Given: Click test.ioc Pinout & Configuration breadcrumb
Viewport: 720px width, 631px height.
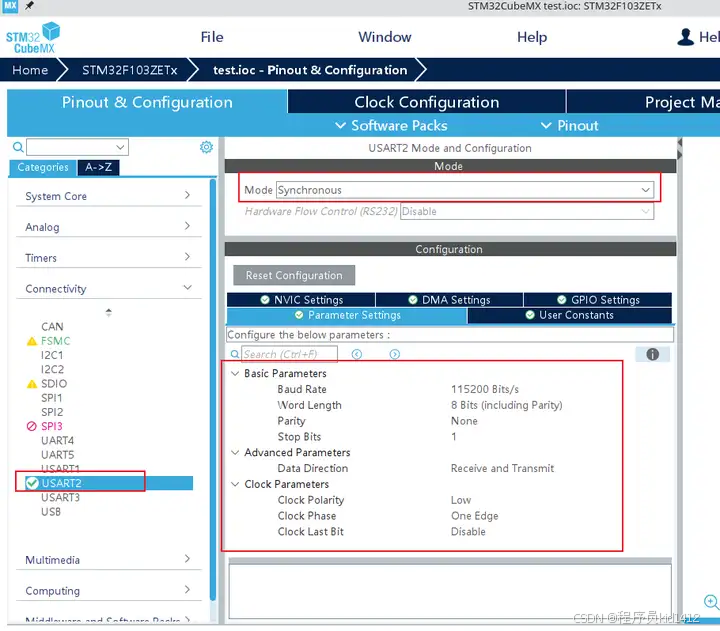Looking at the screenshot, I should [310, 70].
